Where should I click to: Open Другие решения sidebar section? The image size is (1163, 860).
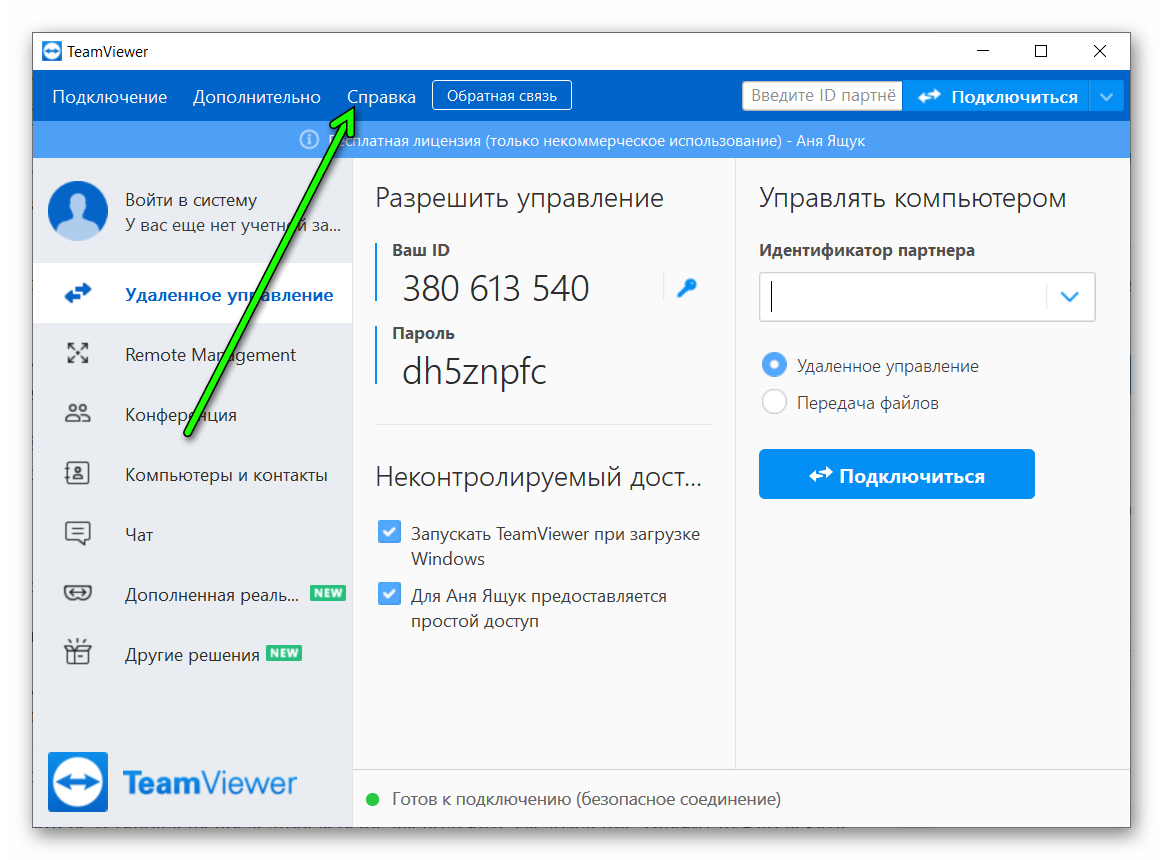(x=193, y=654)
